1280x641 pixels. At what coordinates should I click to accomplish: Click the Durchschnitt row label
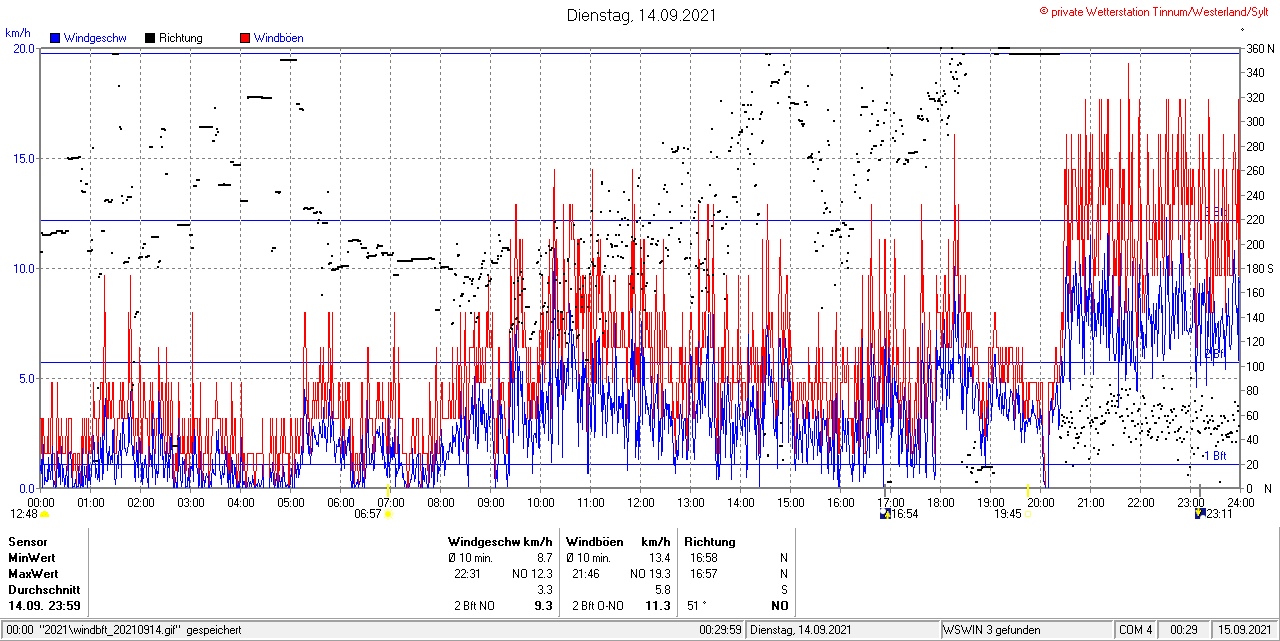(43, 590)
